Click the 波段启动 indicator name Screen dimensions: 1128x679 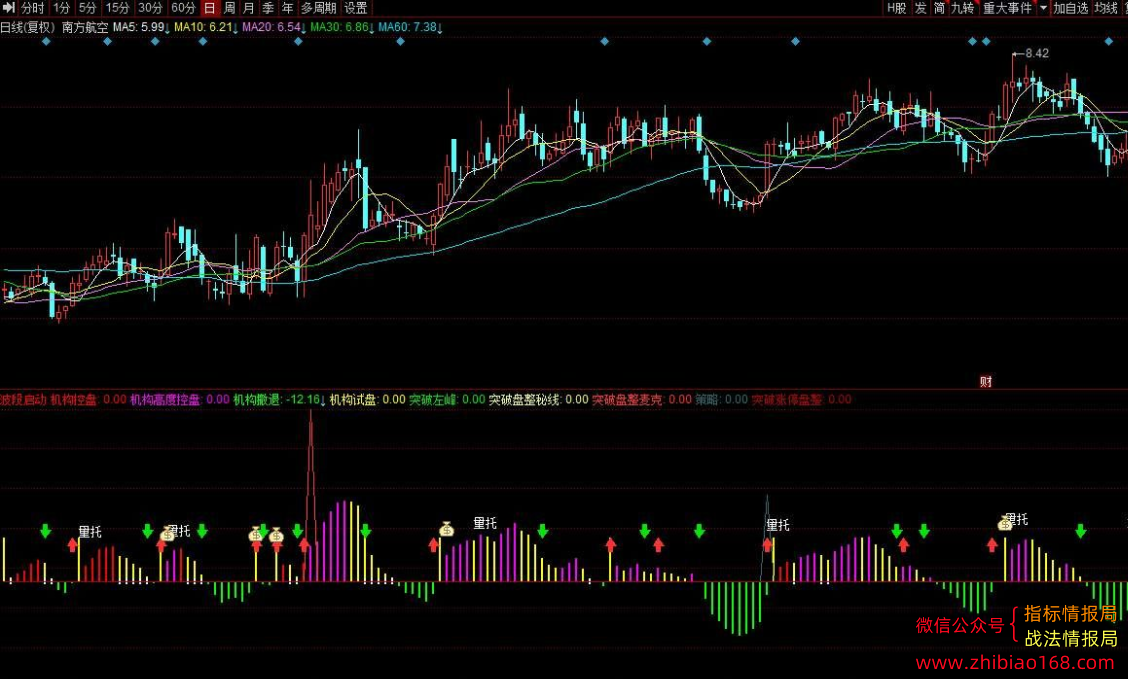(23, 399)
